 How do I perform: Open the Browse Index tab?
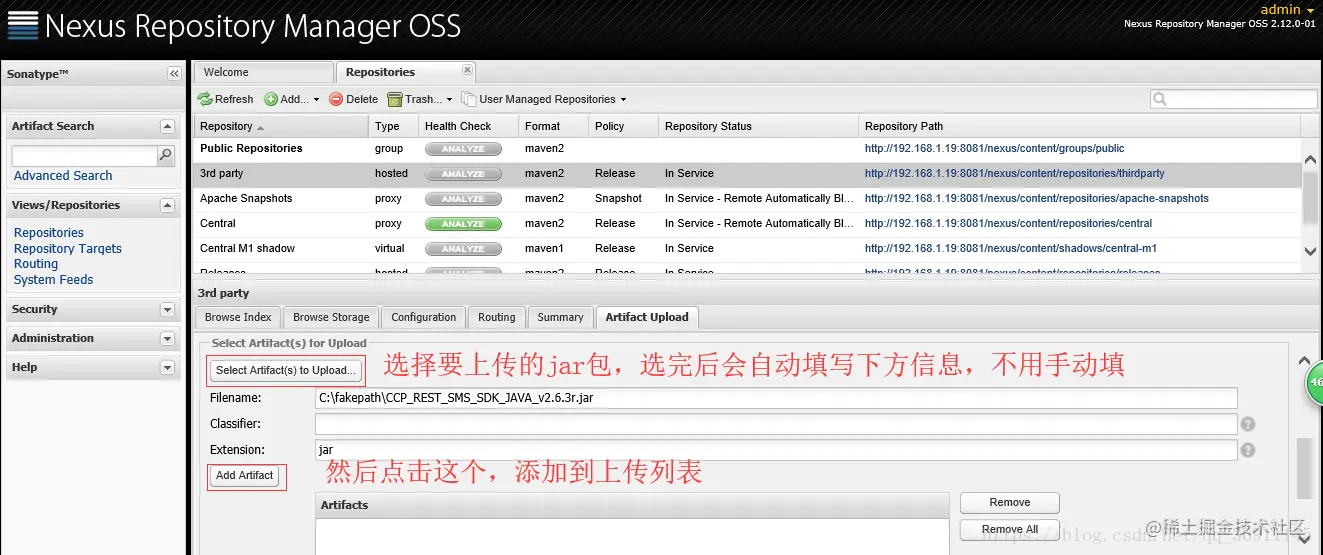point(238,317)
